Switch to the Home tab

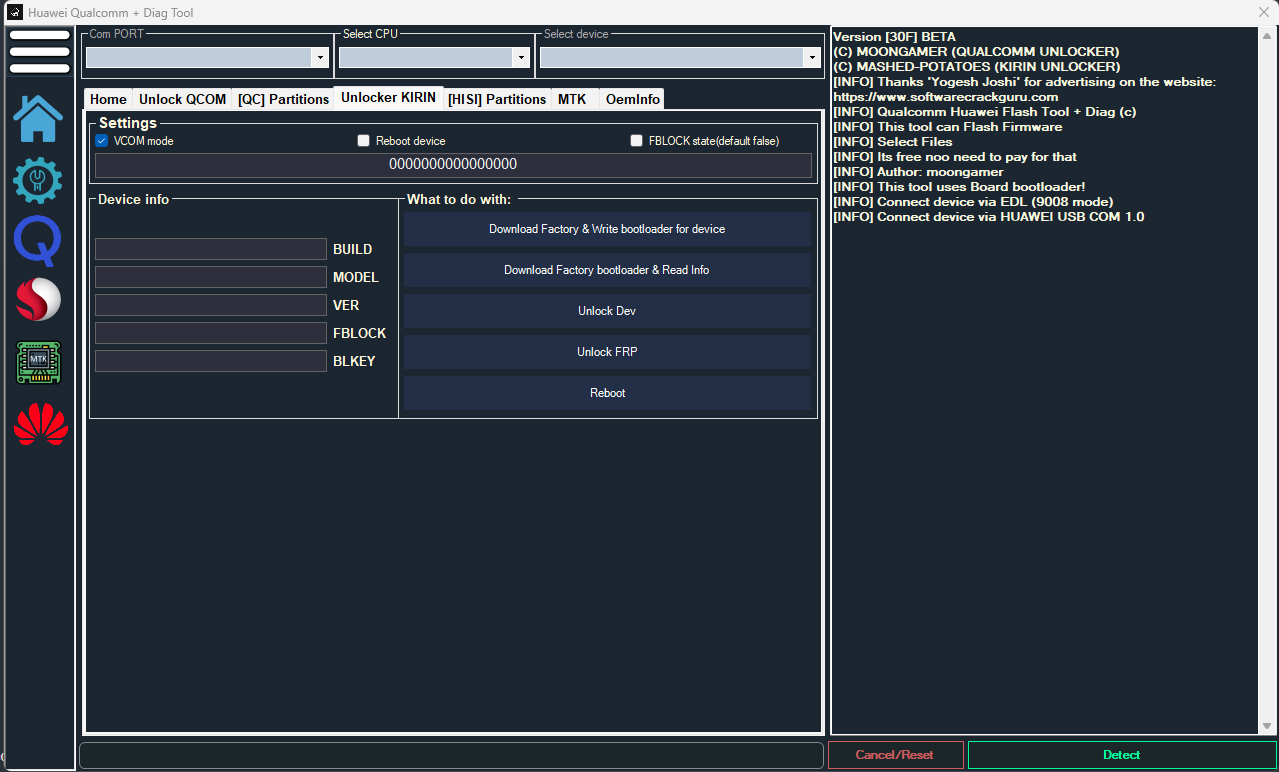click(x=108, y=99)
